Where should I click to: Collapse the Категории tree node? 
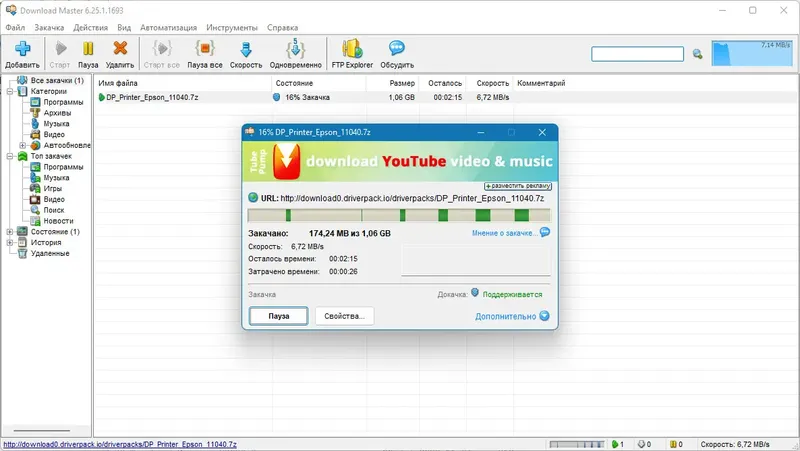(x=10, y=91)
